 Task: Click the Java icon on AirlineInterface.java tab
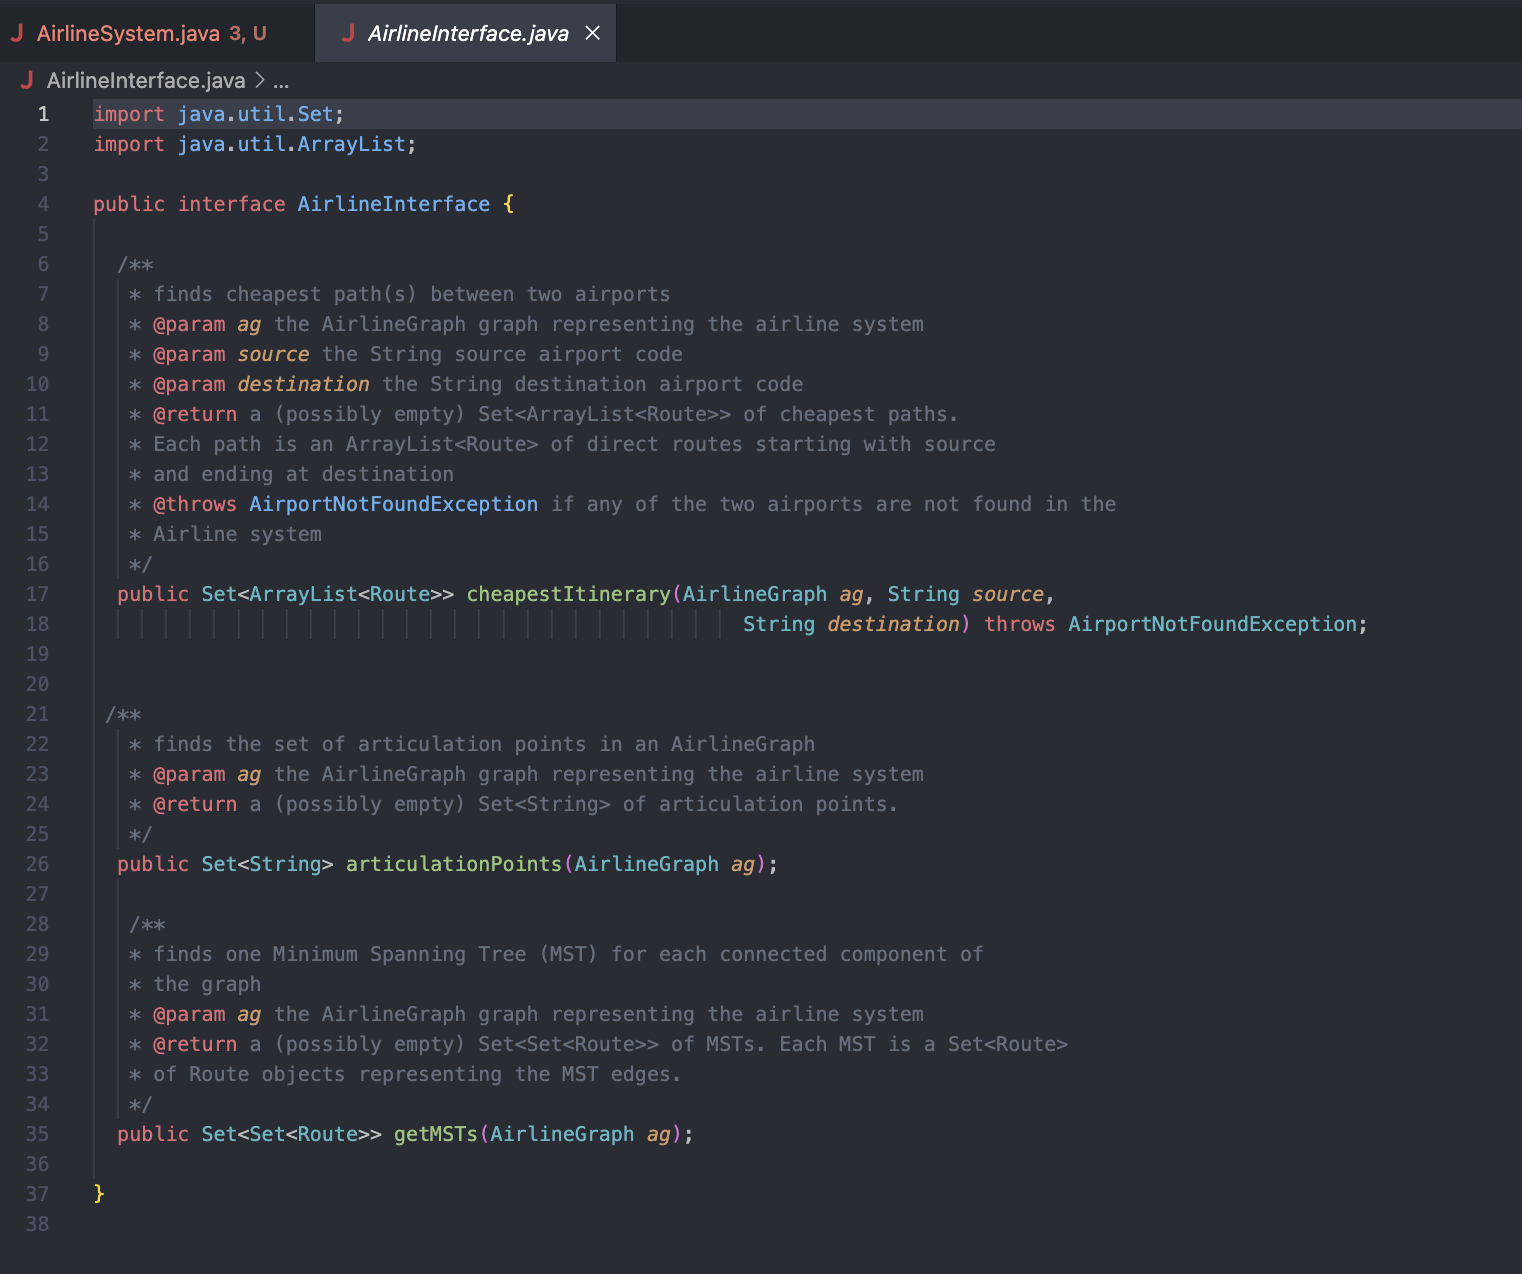point(349,32)
